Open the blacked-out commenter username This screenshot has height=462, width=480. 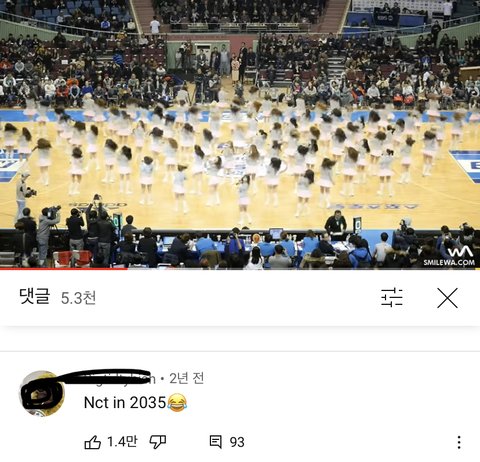coord(110,377)
